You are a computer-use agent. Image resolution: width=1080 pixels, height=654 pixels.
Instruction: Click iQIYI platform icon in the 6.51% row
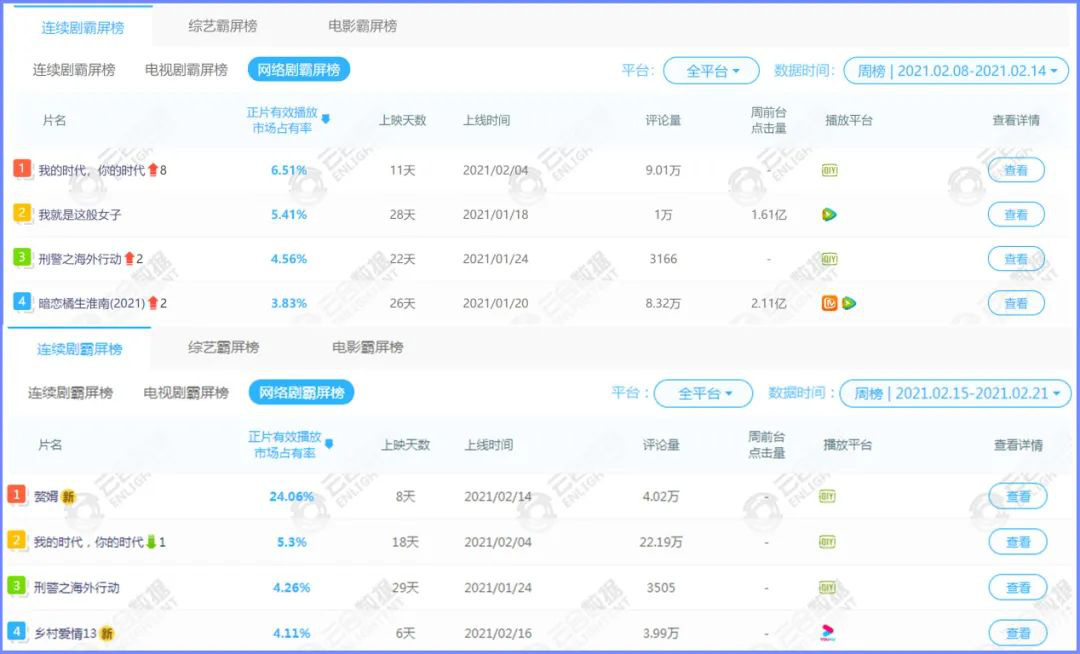(x=829, y=170)
